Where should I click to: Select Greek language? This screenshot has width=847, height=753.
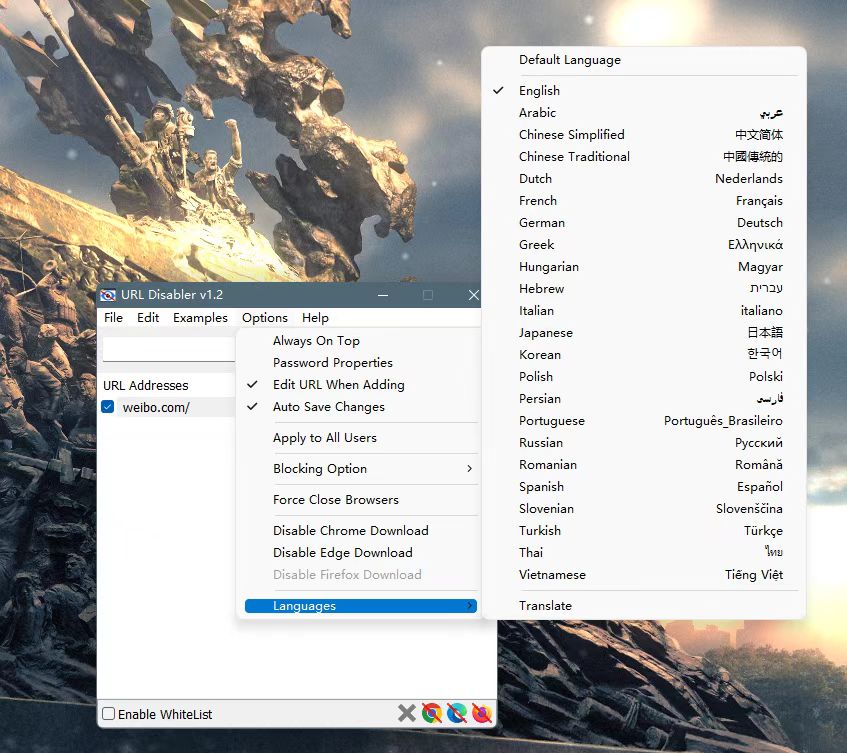[x=643, y=245]
